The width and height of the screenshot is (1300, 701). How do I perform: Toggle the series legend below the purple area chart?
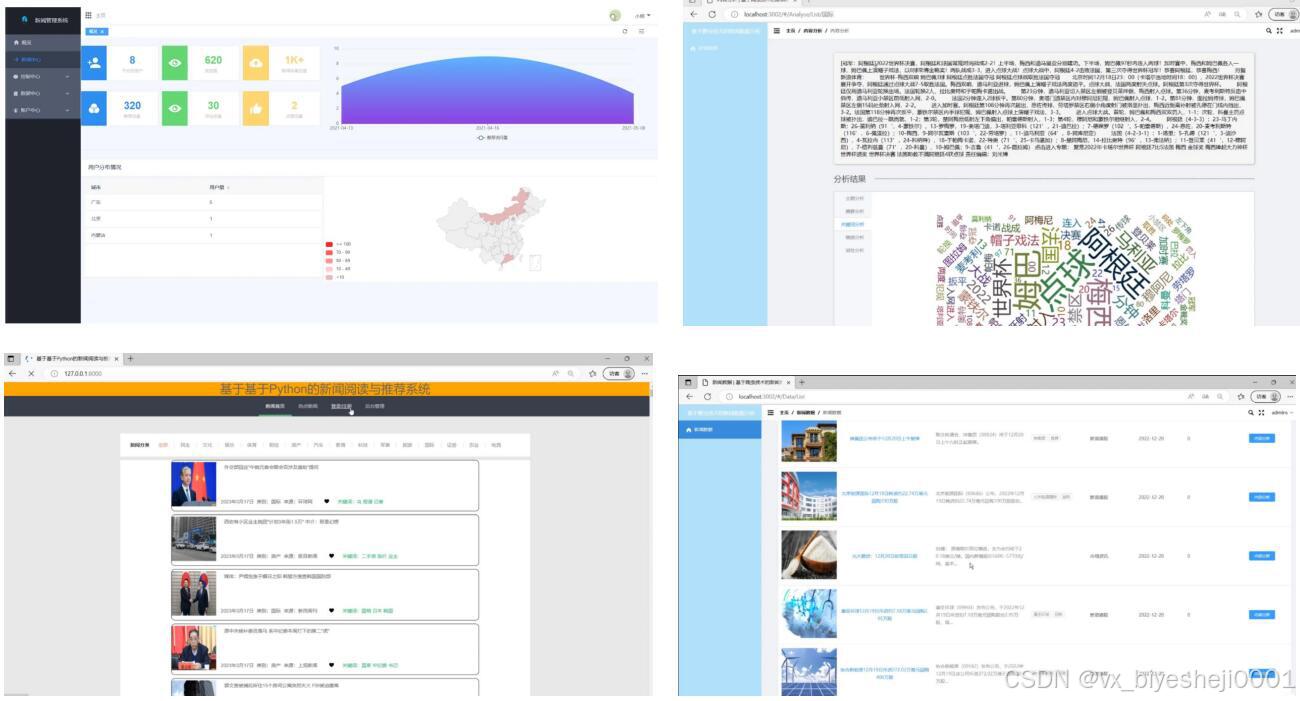pyautogui.click(x=492, y=138)
